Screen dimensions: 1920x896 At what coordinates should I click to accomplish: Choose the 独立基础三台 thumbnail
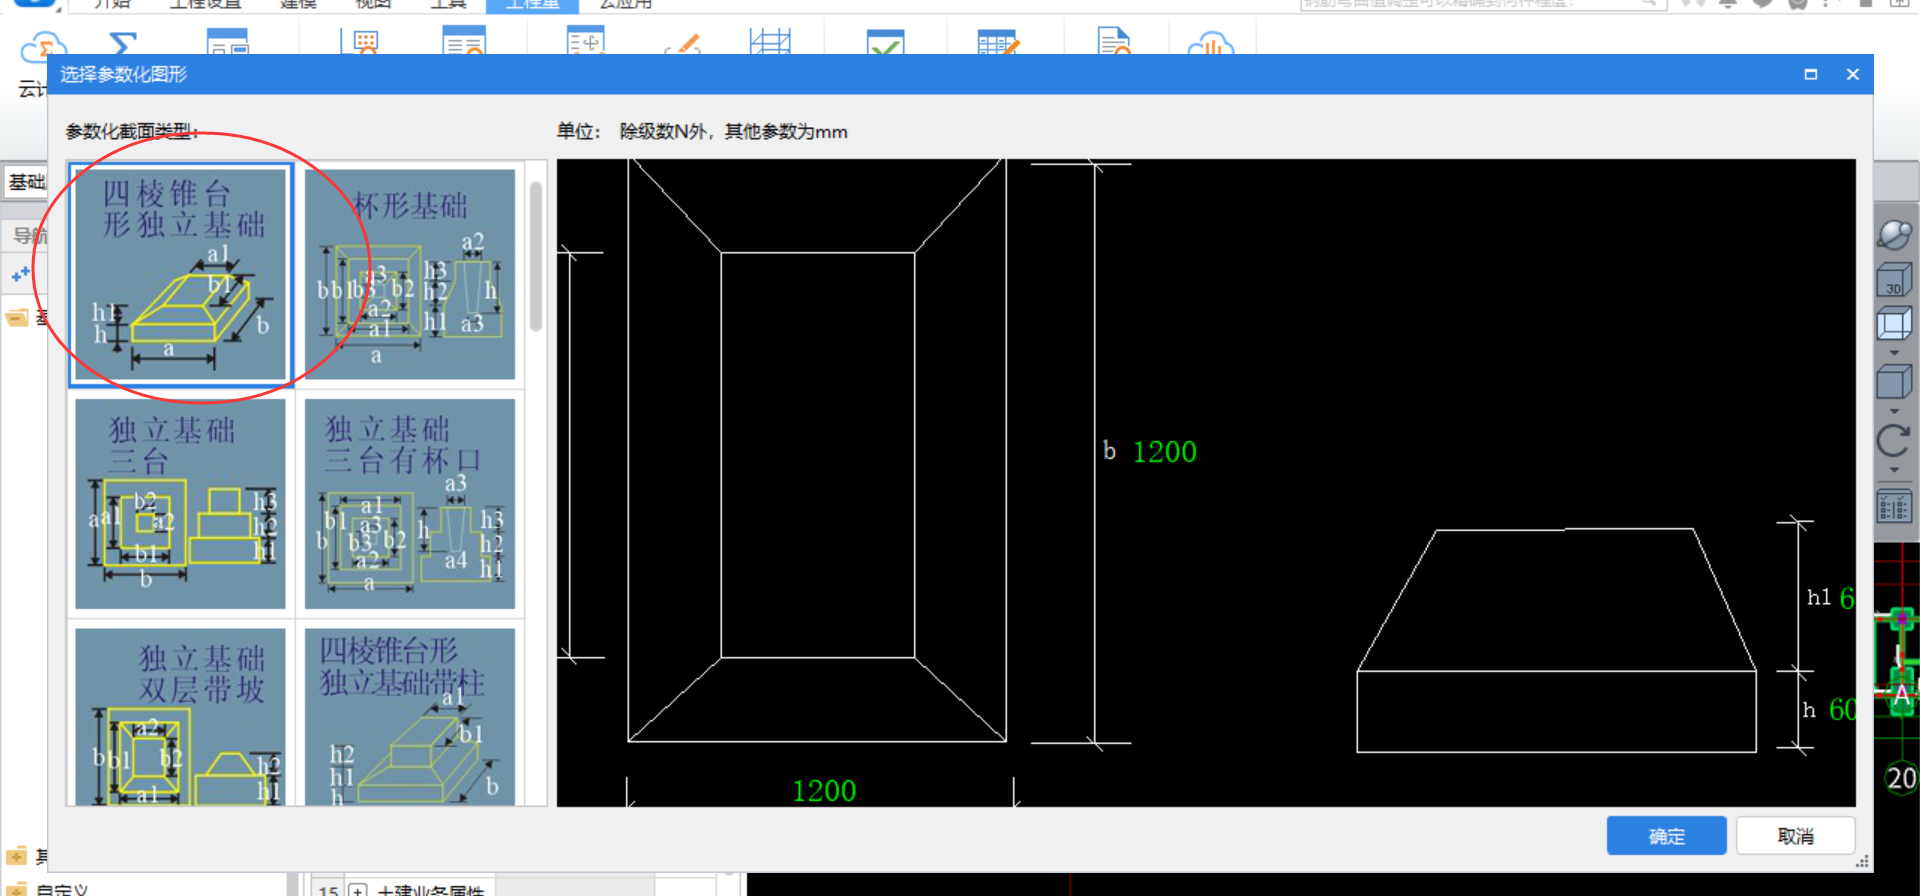(x=181, y=503)
